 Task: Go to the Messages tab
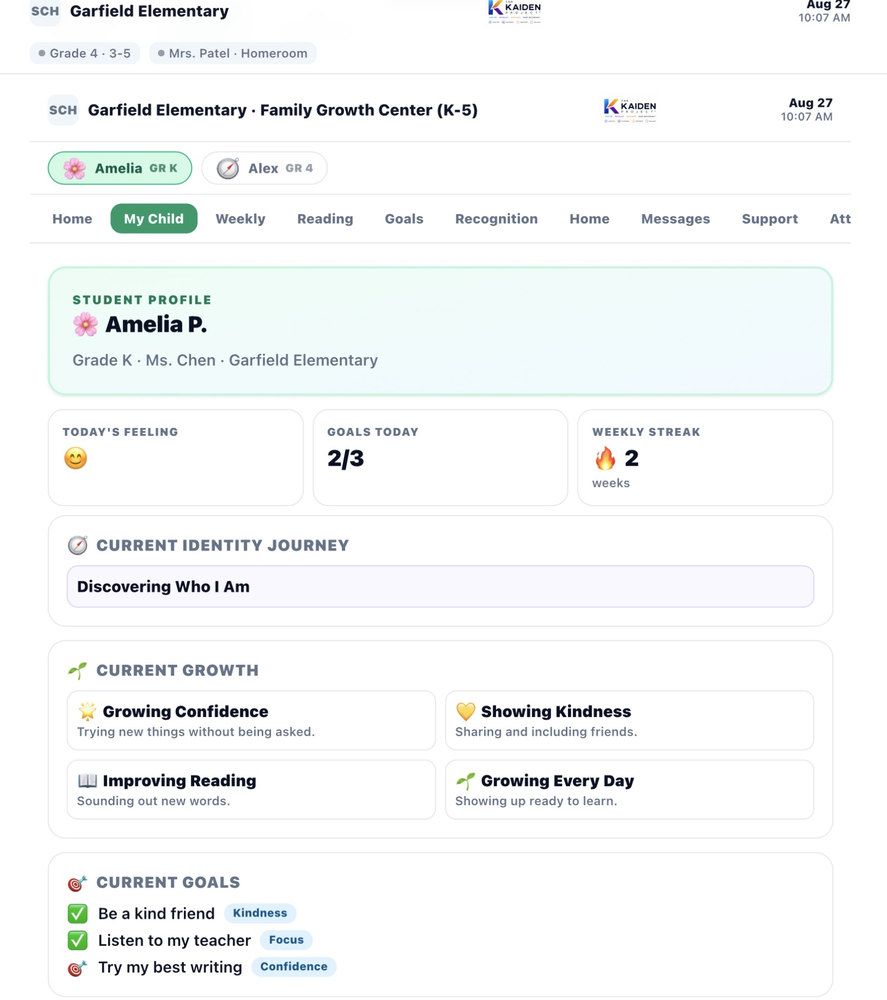pos(675,219)
